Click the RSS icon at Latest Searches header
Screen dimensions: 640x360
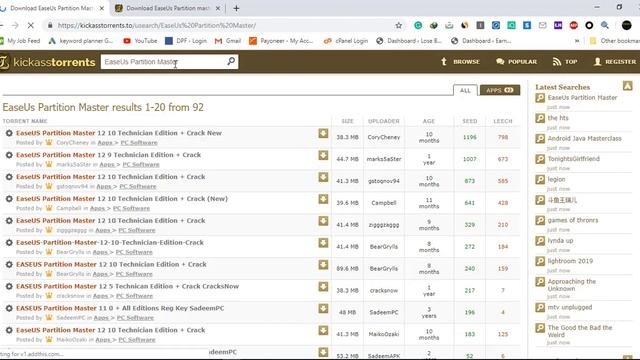[627, 86]
